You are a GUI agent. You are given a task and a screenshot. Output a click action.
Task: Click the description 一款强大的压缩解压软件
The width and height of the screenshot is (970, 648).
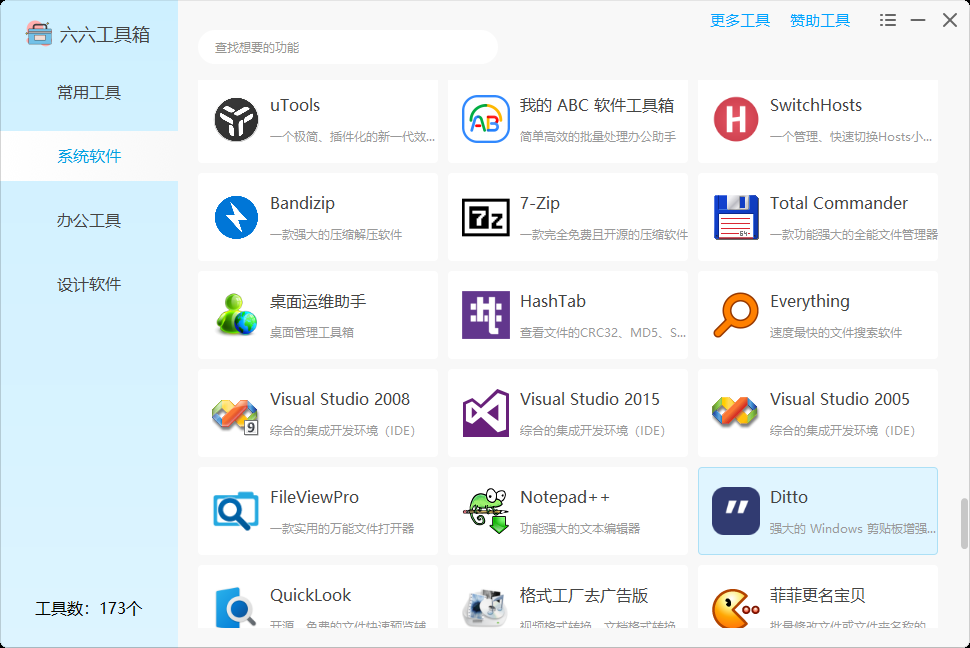336,235
